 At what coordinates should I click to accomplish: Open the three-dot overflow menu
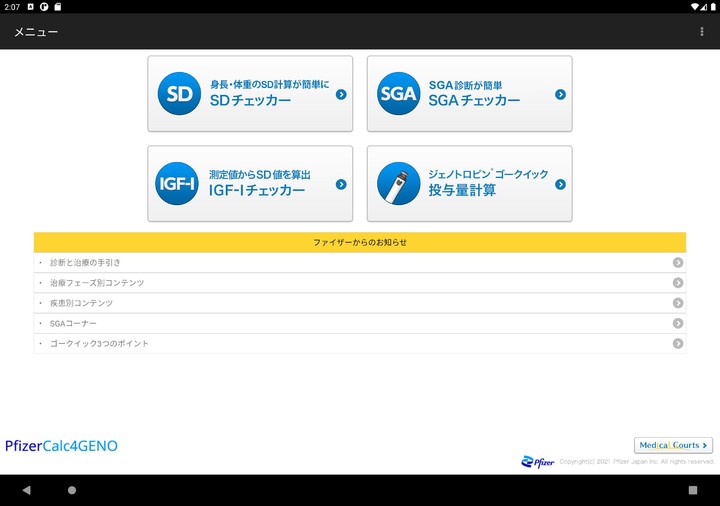pos(702,32)
